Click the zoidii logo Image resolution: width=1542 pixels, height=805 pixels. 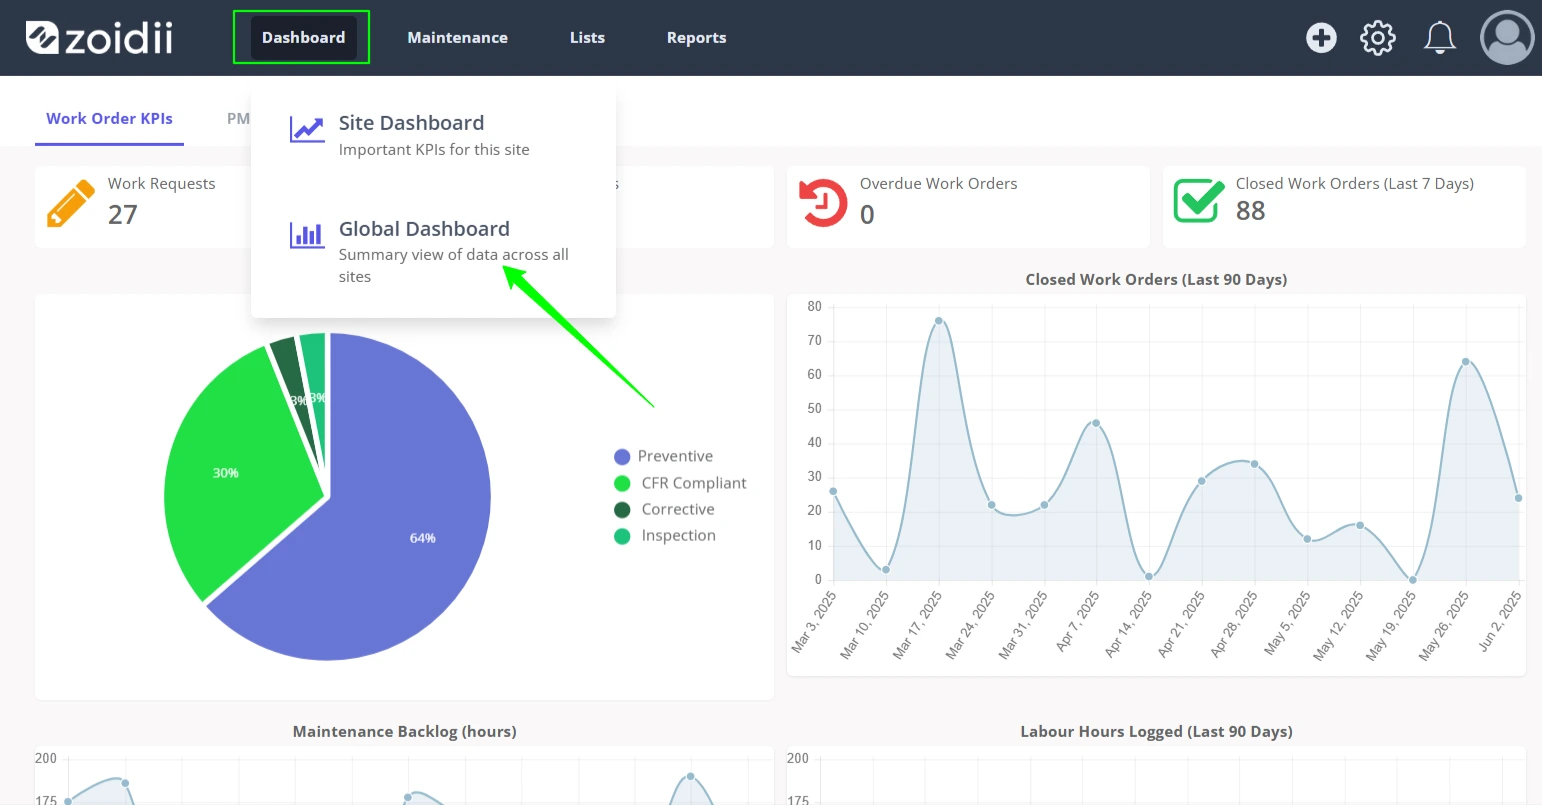(x=99, y=38)
